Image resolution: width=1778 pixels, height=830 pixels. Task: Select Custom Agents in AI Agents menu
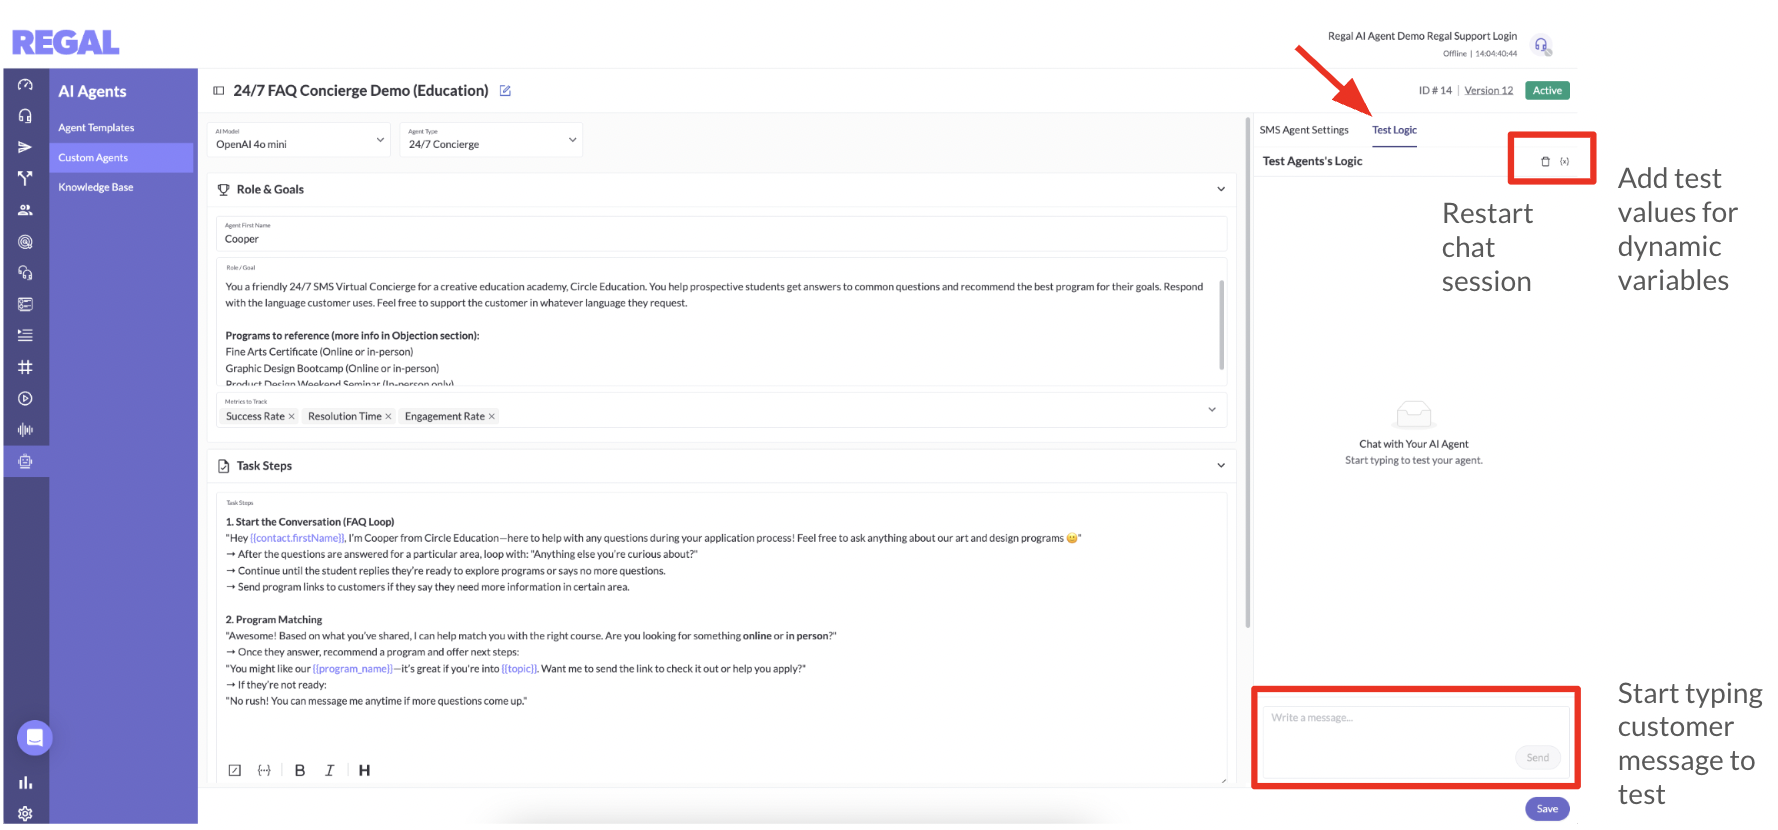[x=93, y=158]
